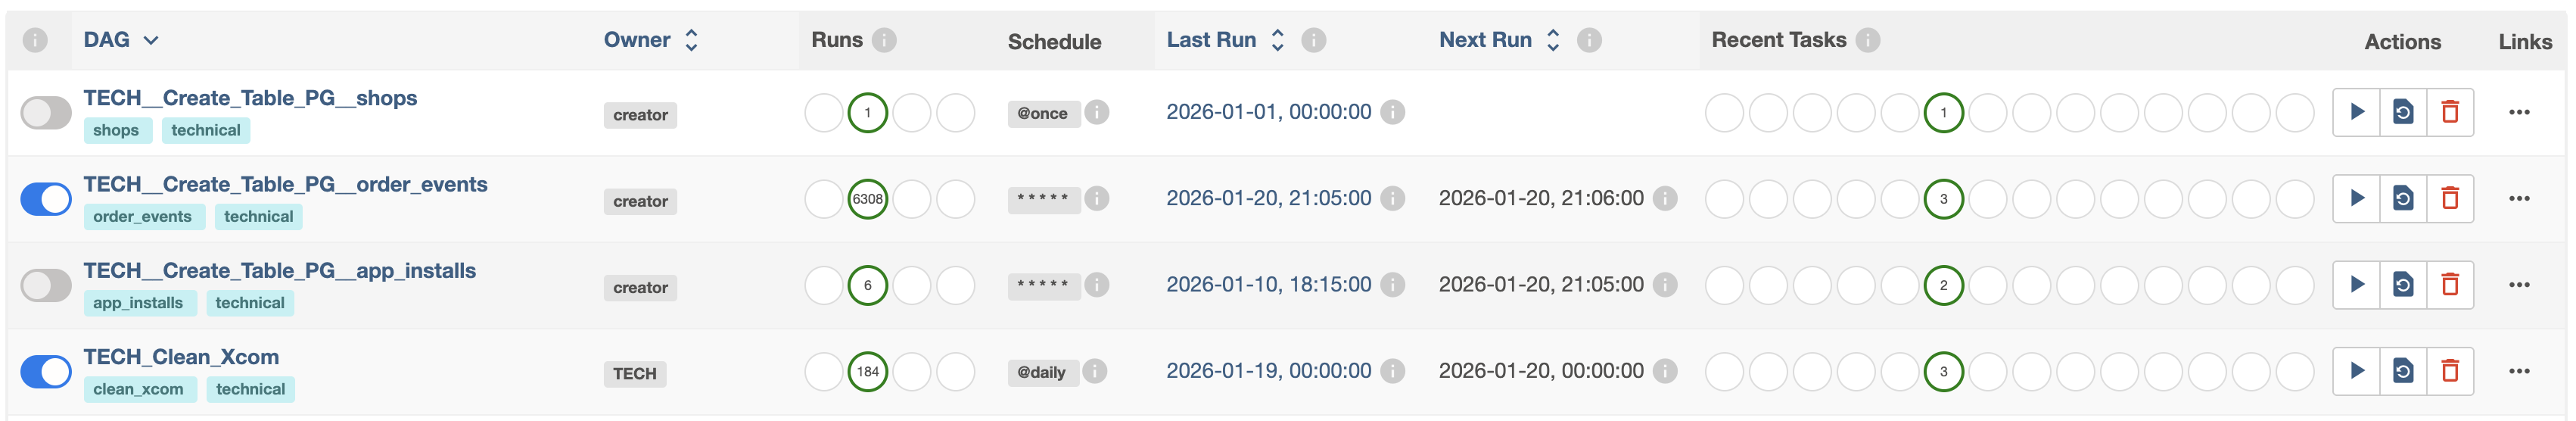Trigger the TECH__Create_Table_PG__app_installs DAG play button
Image resolution: width=2576 pixels, height=421 pixels.
[x=2356, y=285]
